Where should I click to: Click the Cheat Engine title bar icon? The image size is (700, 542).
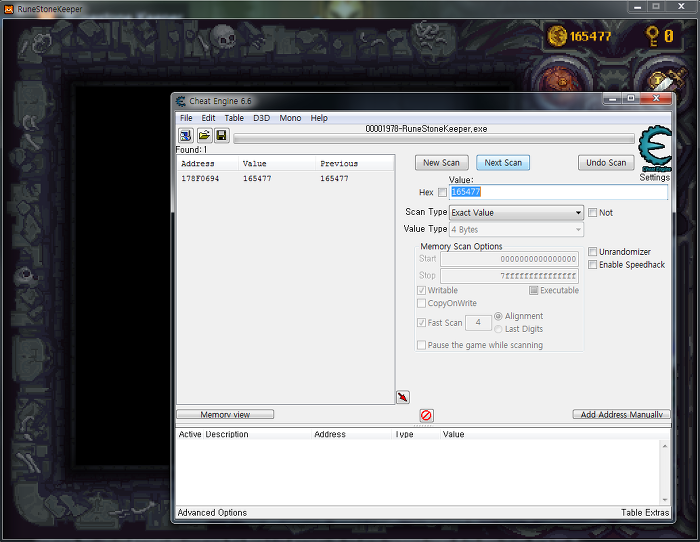(x=181, y=101)
